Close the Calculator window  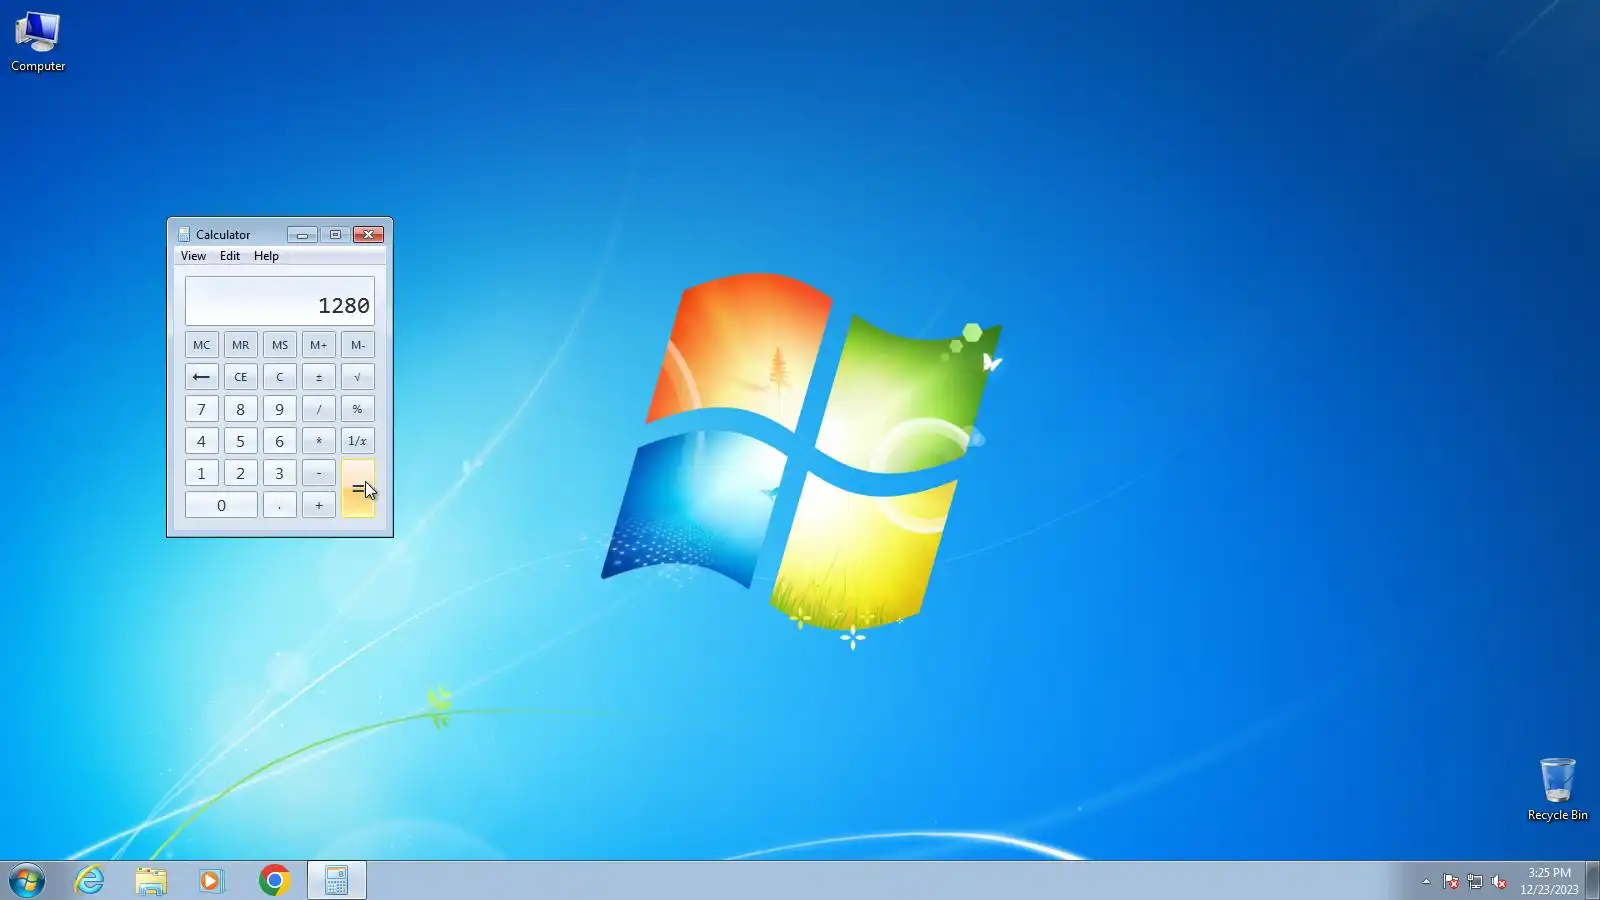click(x=369, y=235)
